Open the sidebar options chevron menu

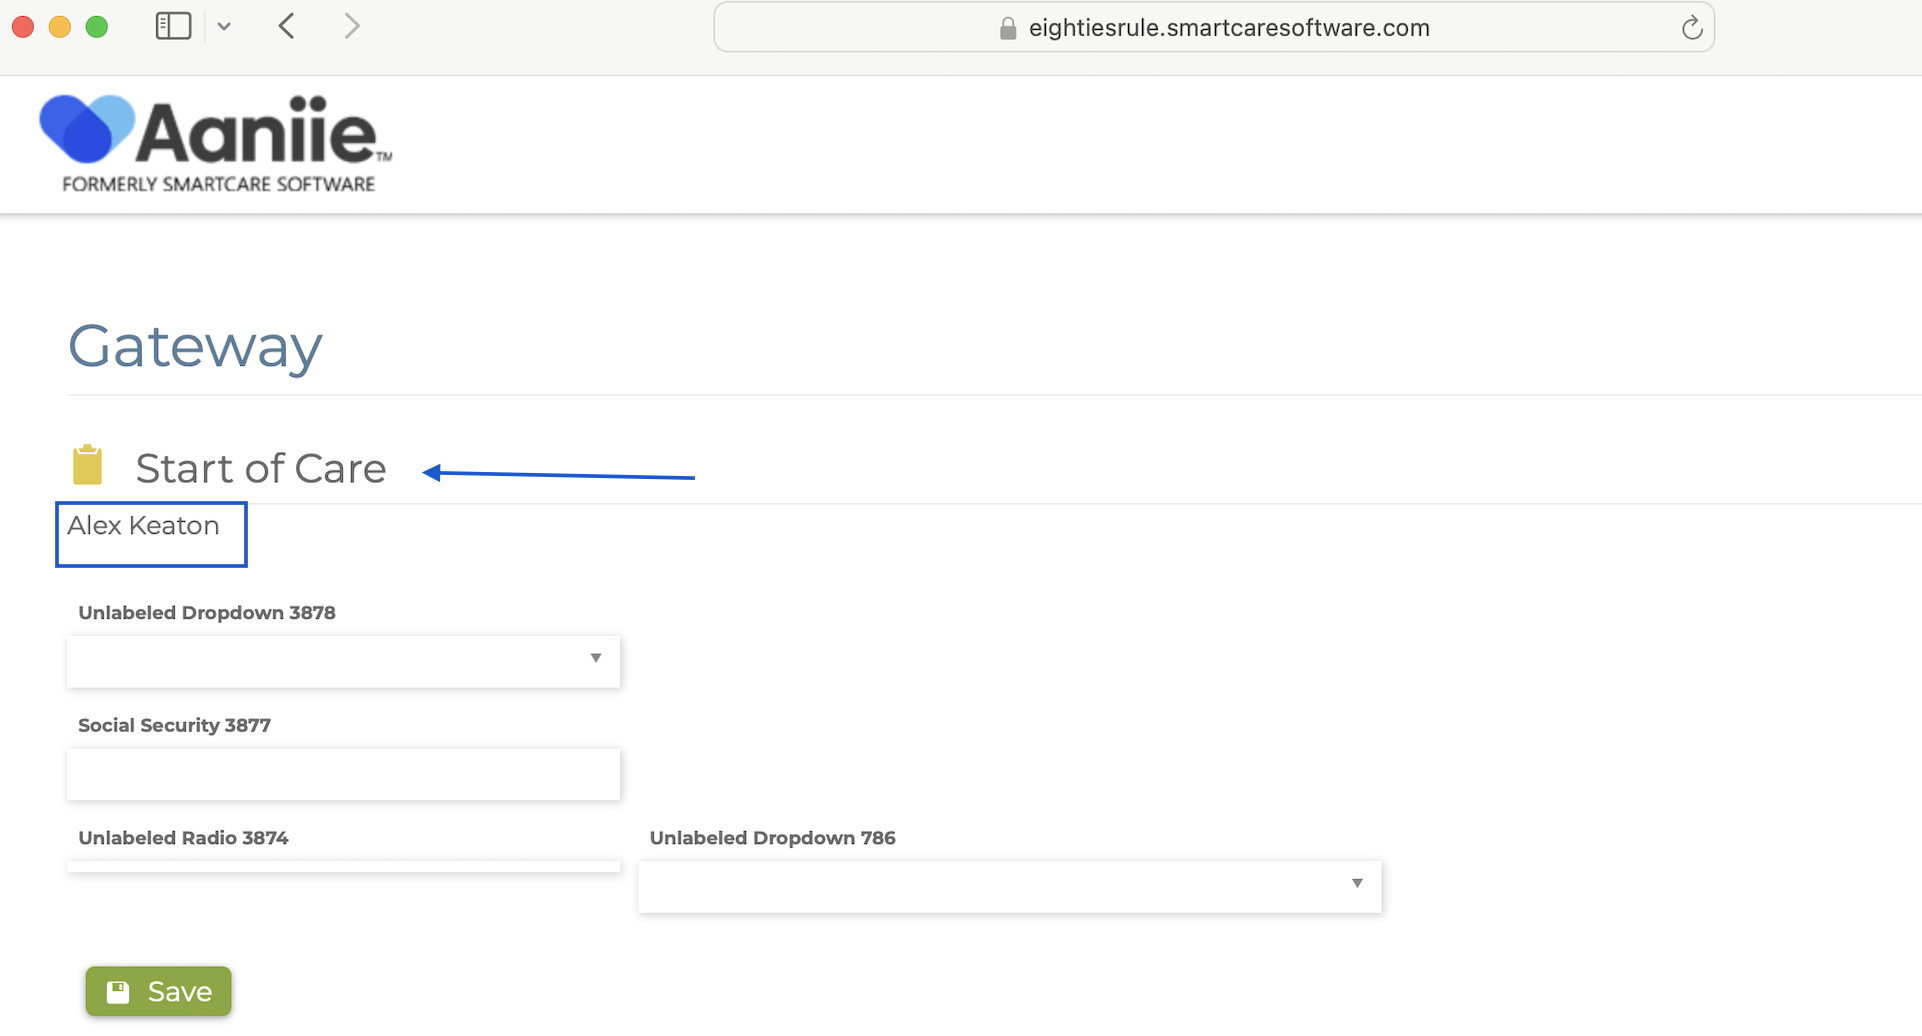pos(224,27)
